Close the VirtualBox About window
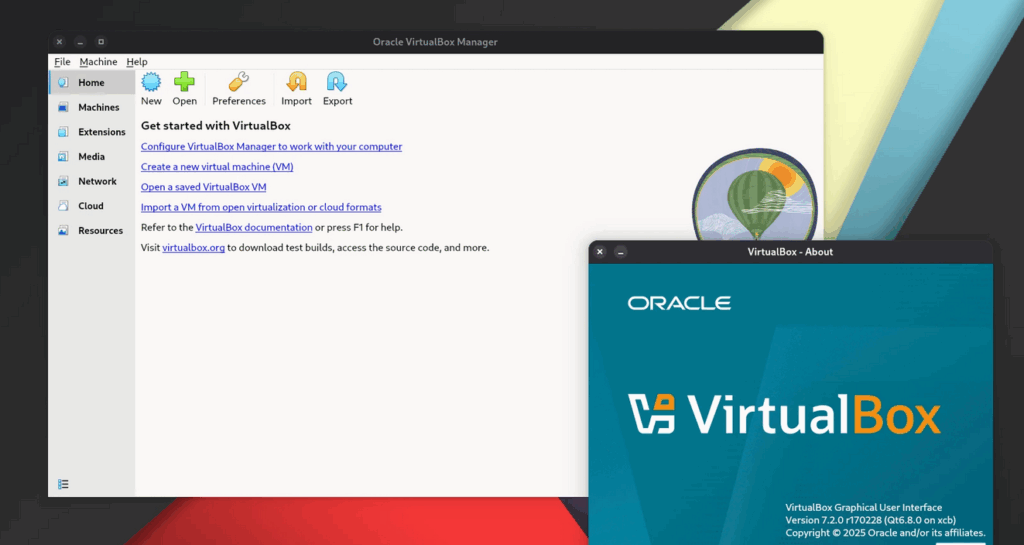The height and width of the screenshot is (545, 1024). pos(600,252)
